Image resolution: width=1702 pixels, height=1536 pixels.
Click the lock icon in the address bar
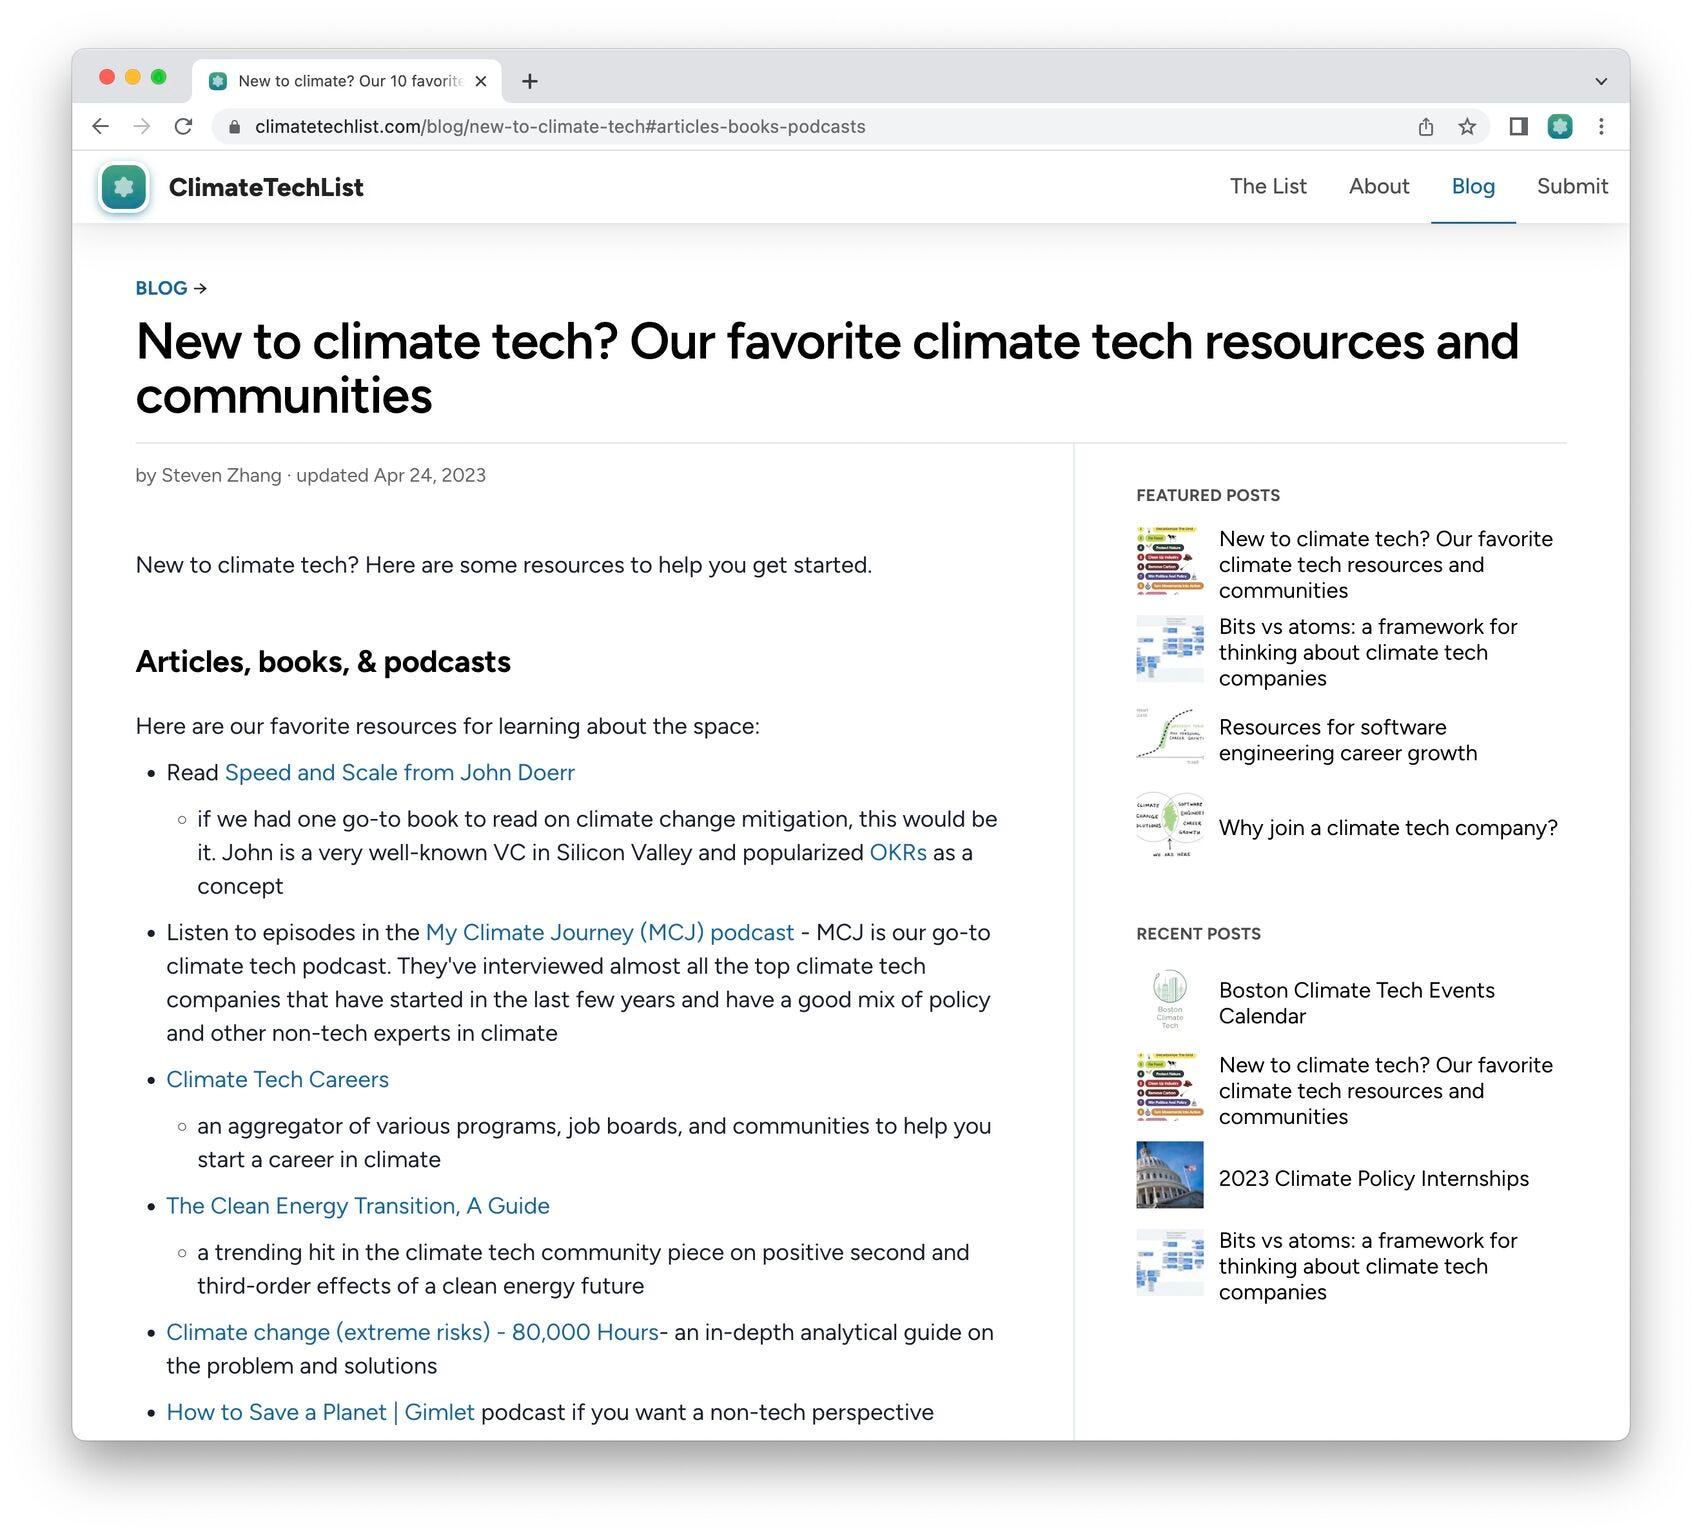click(235, 127)
